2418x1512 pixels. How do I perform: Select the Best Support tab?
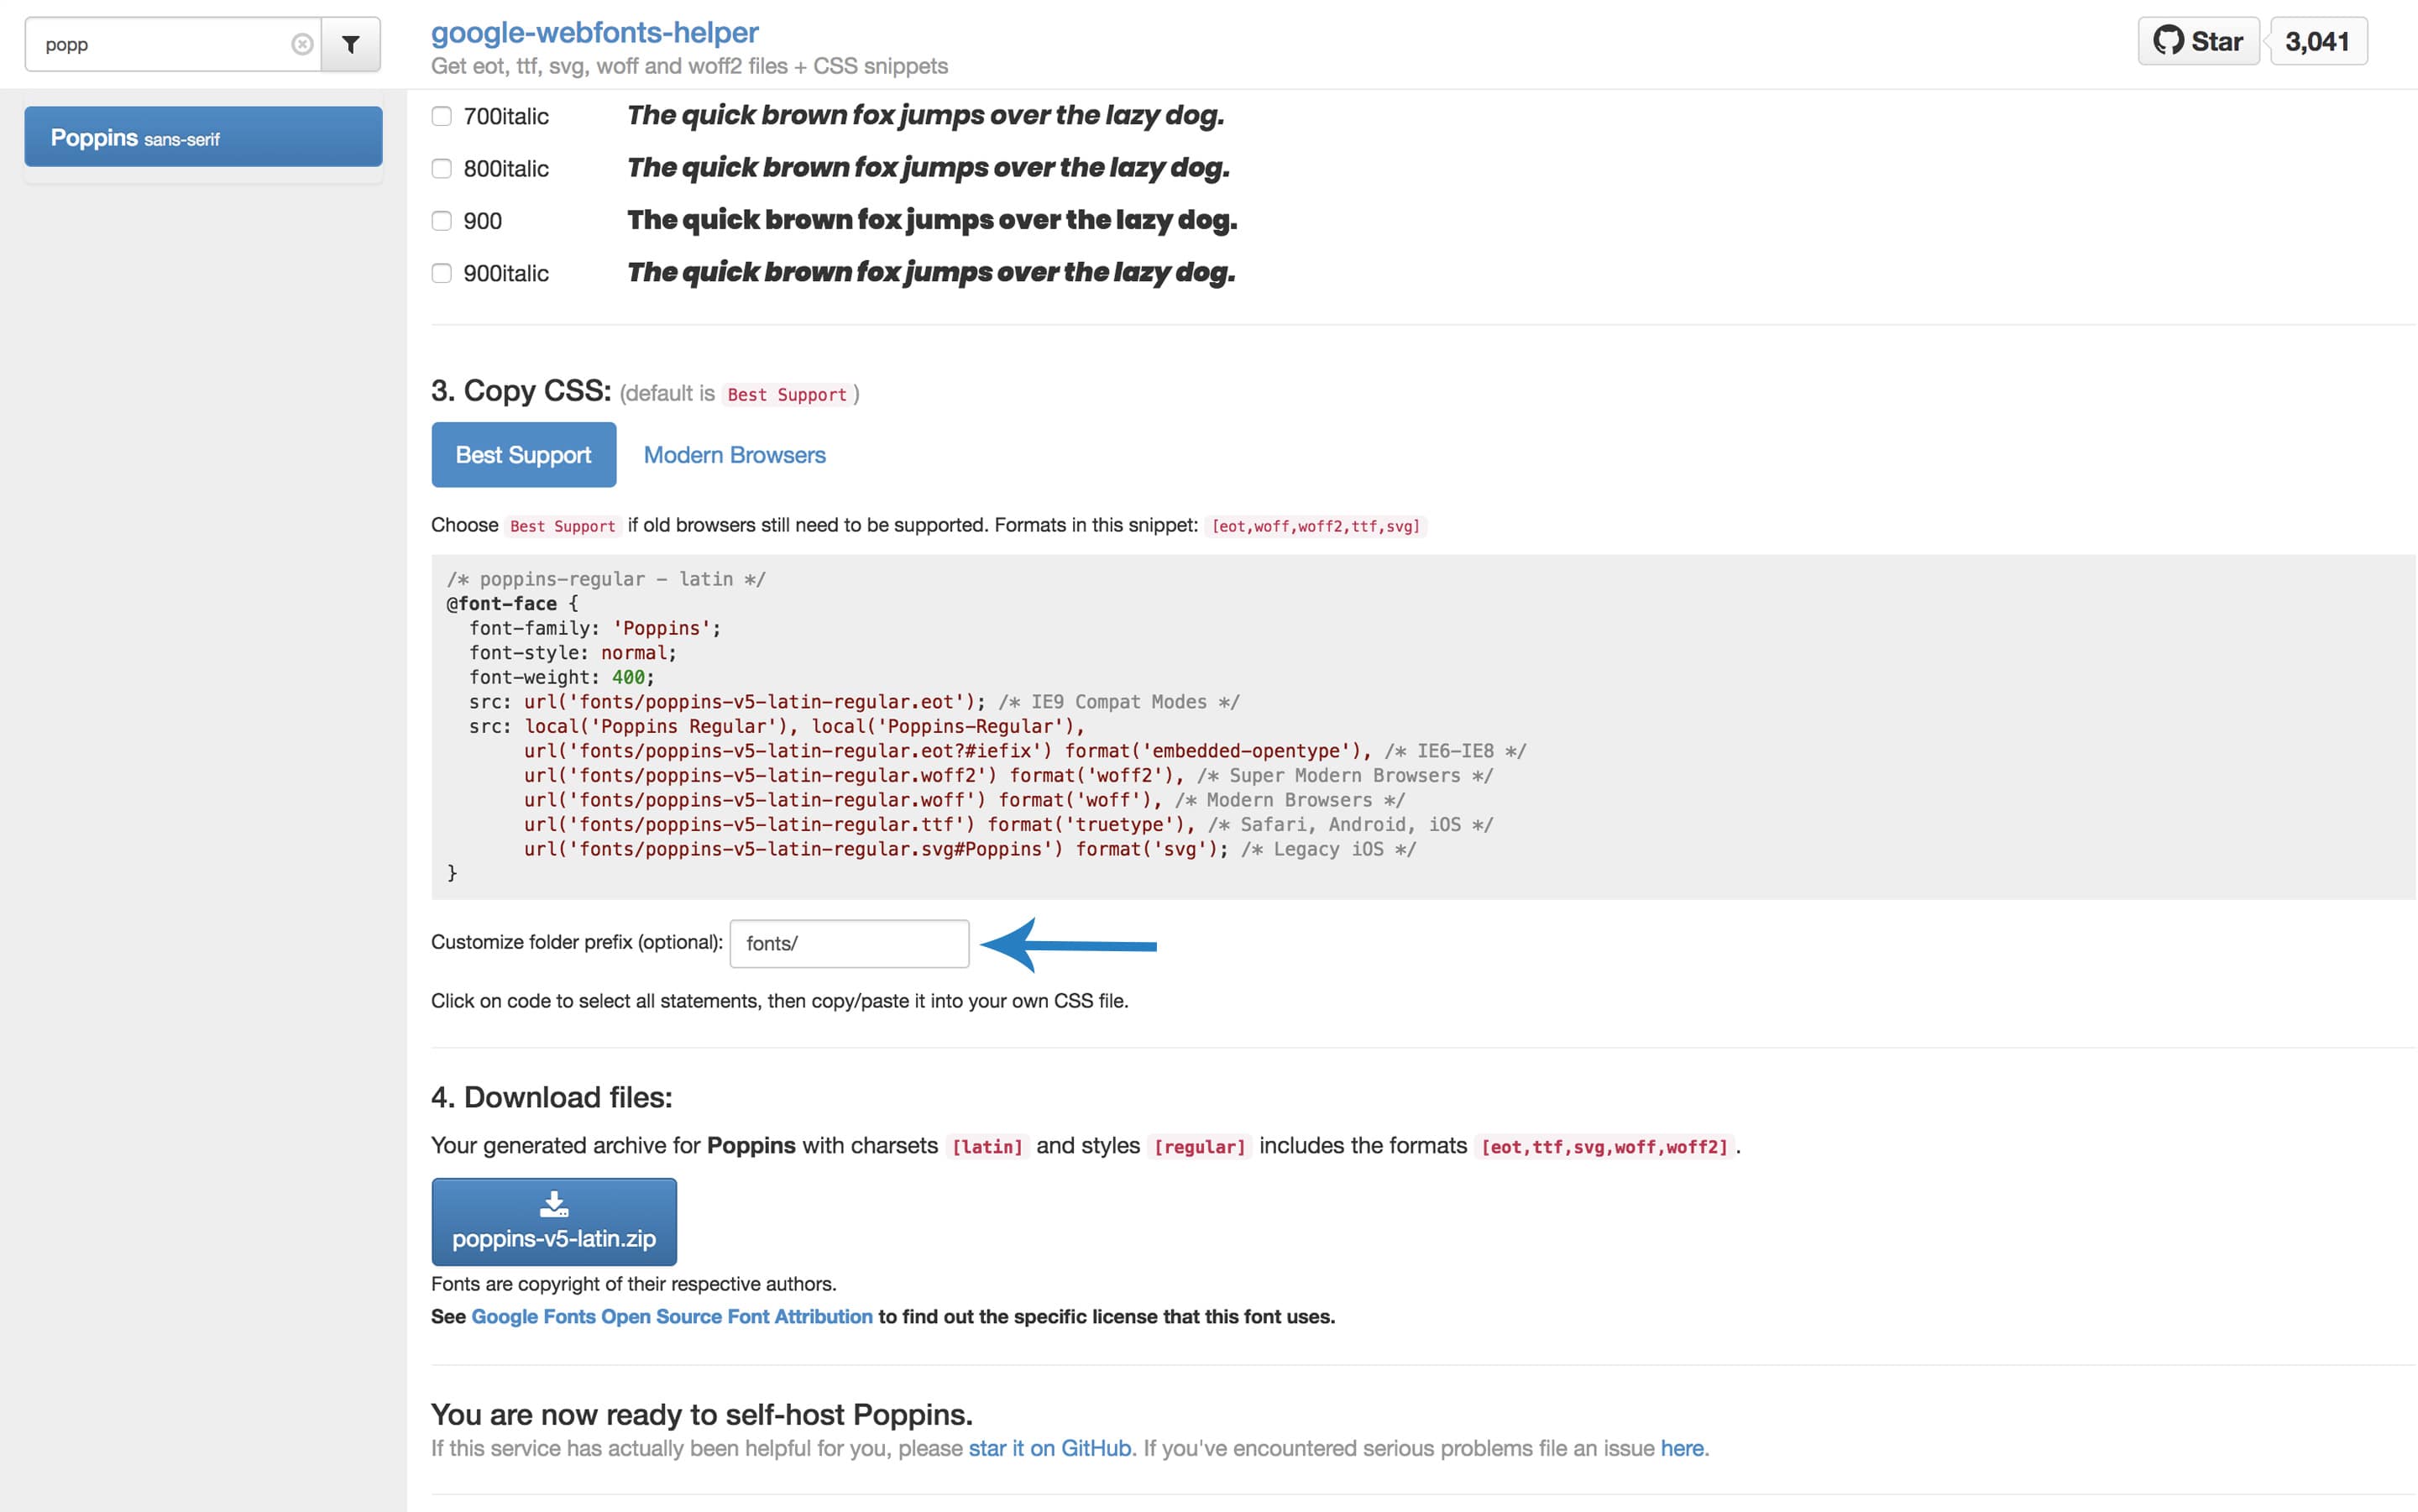(523, 455)
